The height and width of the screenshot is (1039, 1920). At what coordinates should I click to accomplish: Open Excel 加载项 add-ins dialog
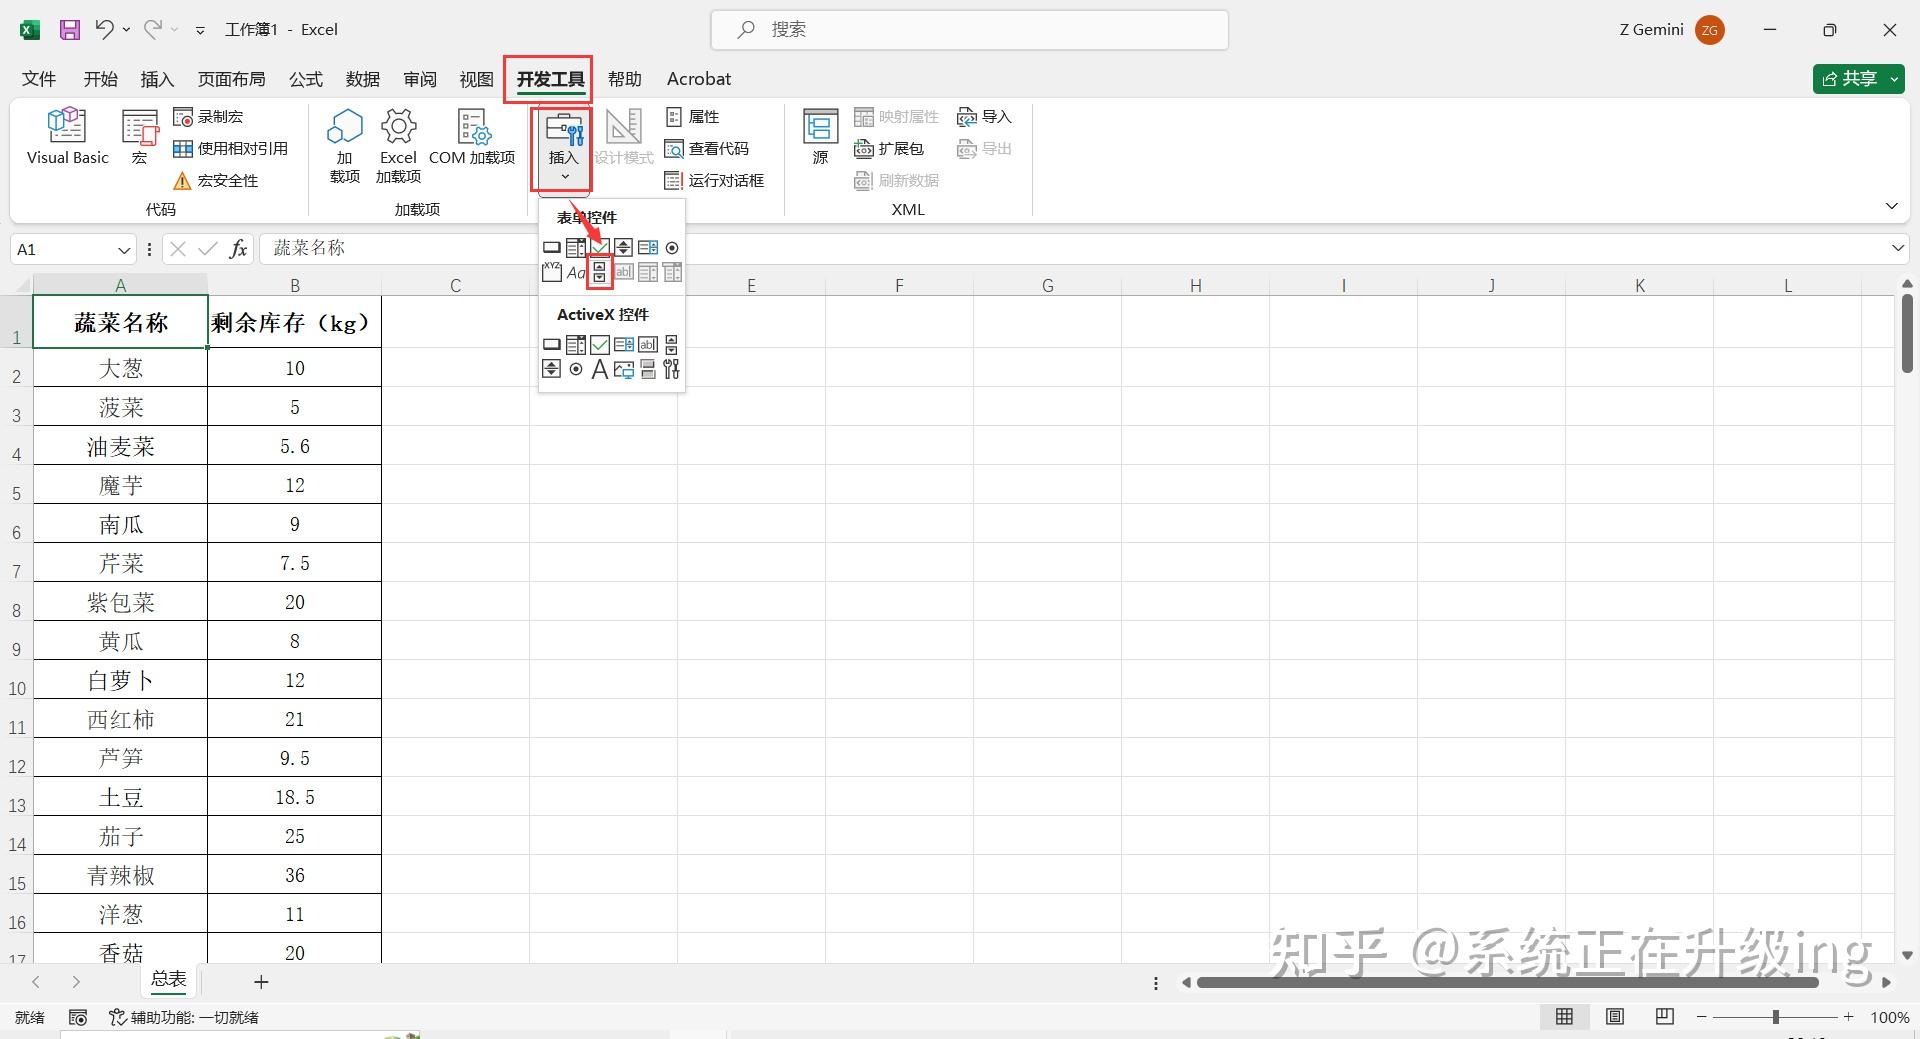click(x=398, y=146)
